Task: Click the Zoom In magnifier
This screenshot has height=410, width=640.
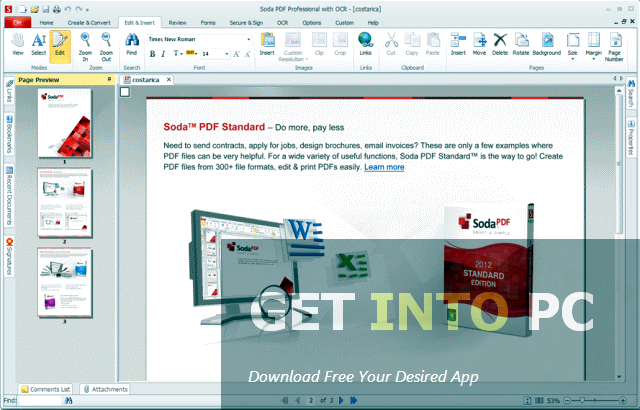Action: [x=85, y=47]
